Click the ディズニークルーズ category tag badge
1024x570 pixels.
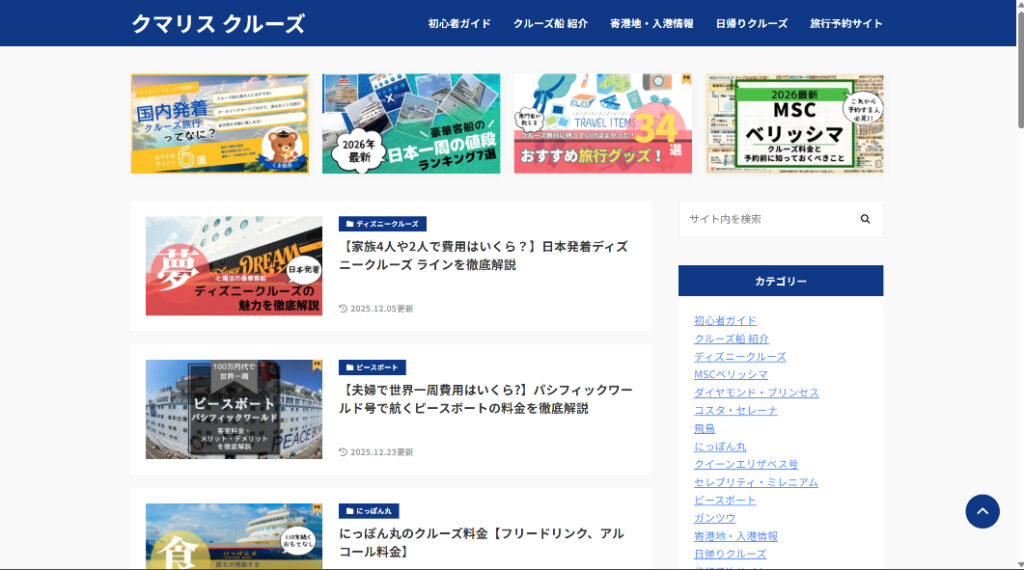(383, 224)
